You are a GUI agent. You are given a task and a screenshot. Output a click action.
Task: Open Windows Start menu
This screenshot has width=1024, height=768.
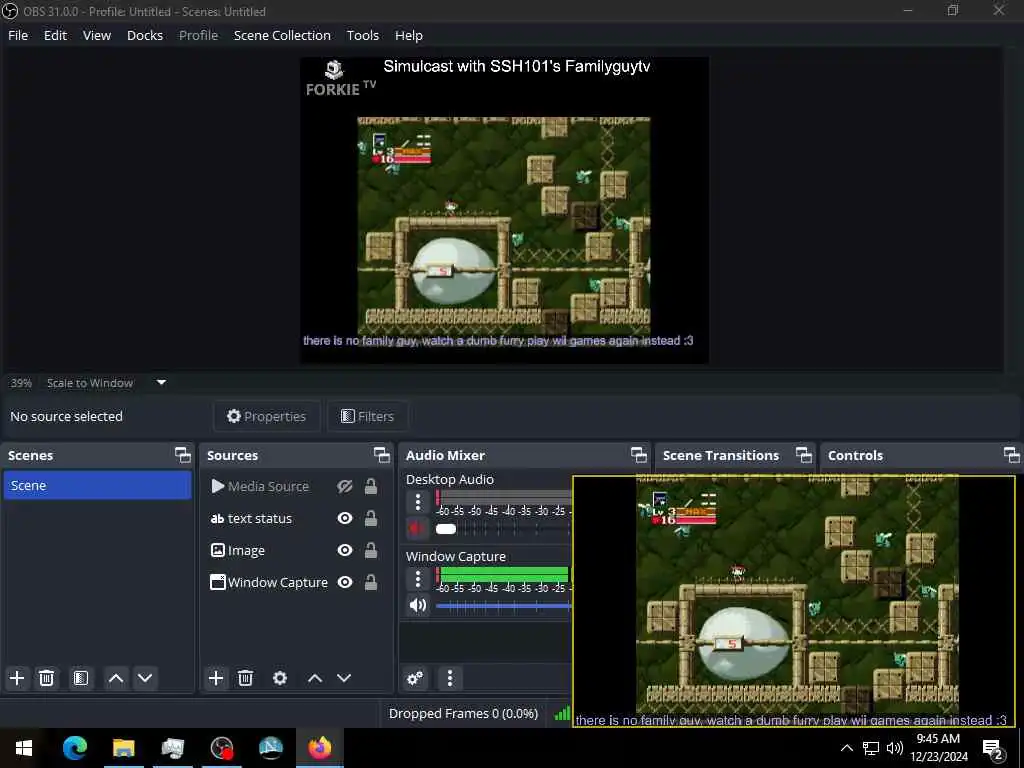(x=24, y=748)
